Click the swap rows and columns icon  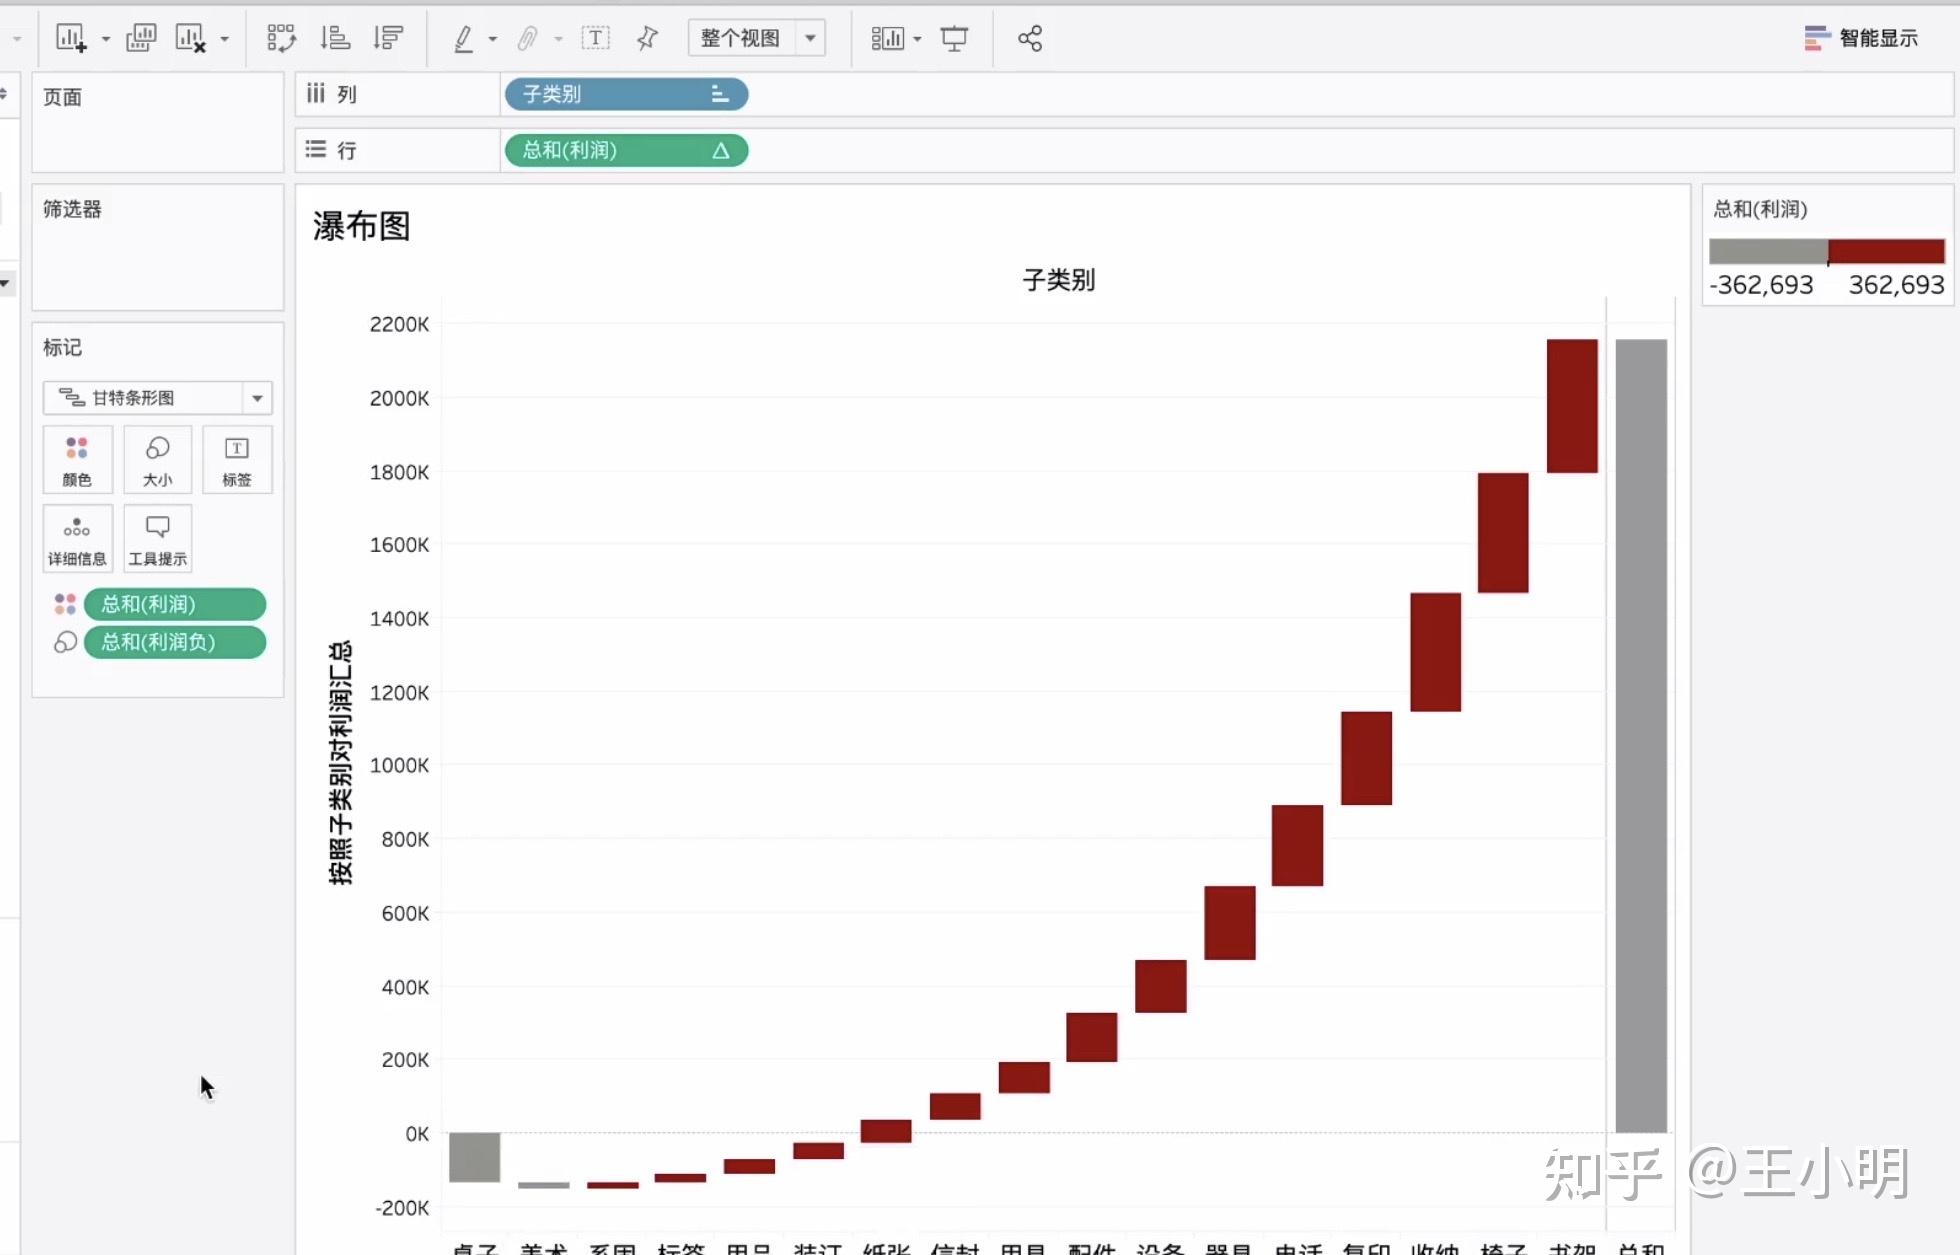pos(282,38)
